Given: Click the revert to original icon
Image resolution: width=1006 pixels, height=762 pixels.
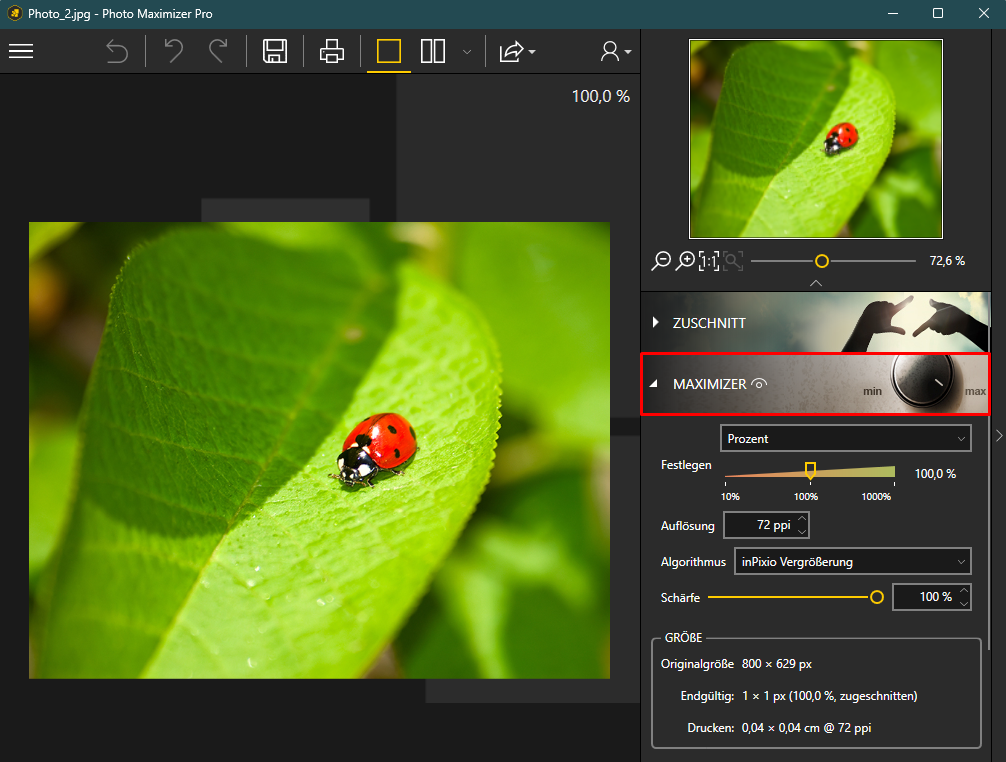Looking at the screenshot, I should click(x=117, y=51).
